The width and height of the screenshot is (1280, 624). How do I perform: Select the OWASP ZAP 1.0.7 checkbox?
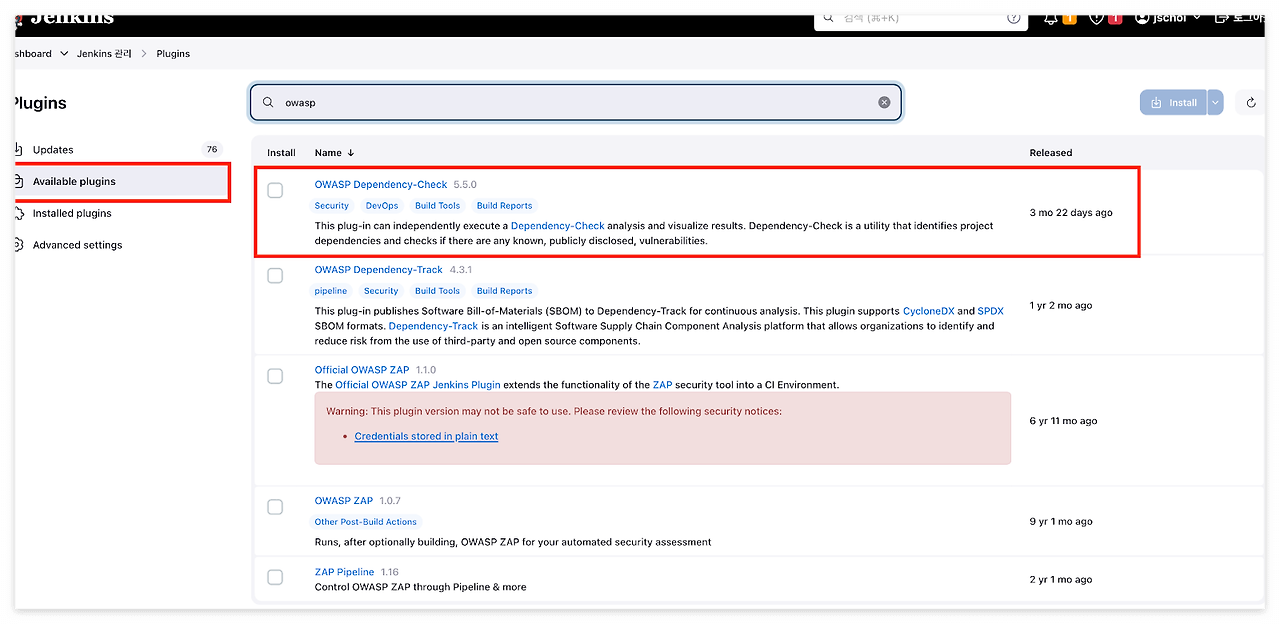click(x=275, y=507)
